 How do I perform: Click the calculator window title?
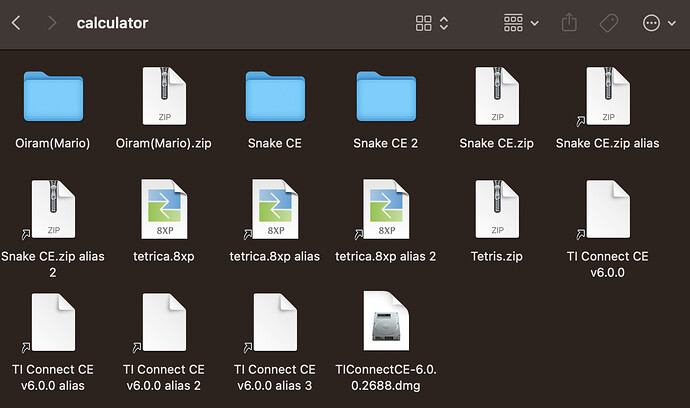pos(112,23)
